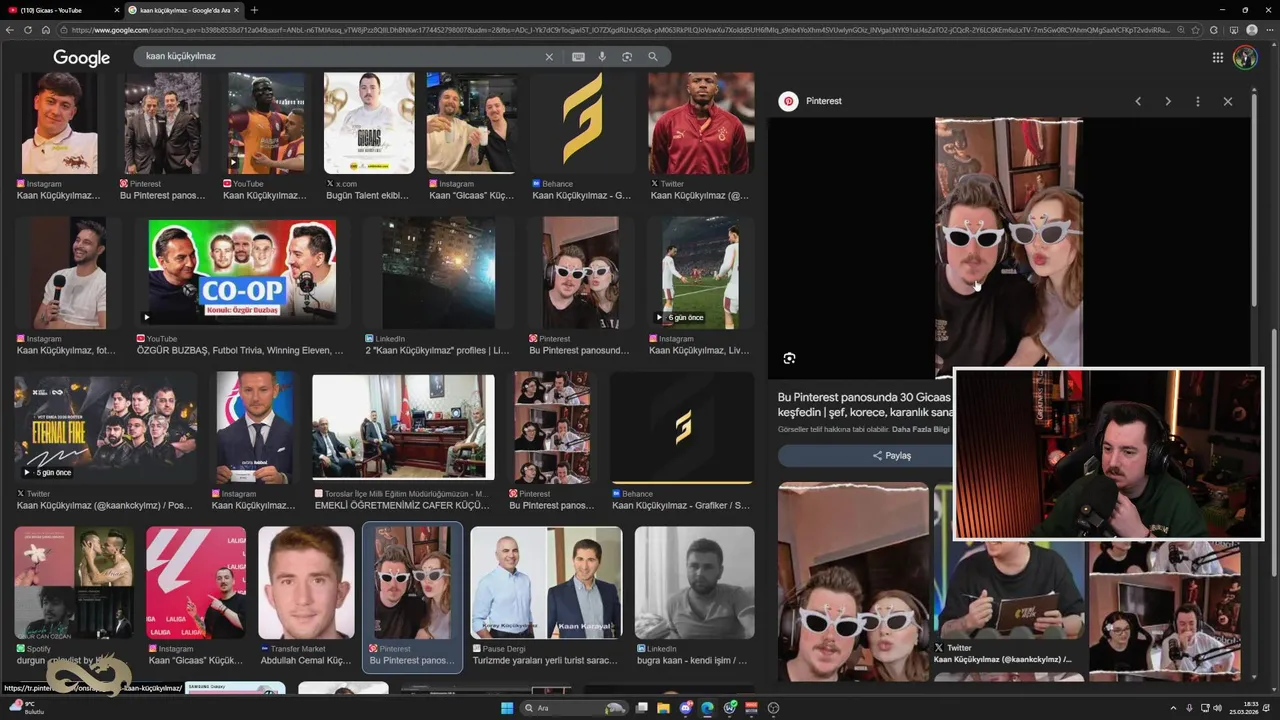This screenshot has height=720, width=1280.
Task: Open a new browser tab
Action: click(x=254, y=10)
